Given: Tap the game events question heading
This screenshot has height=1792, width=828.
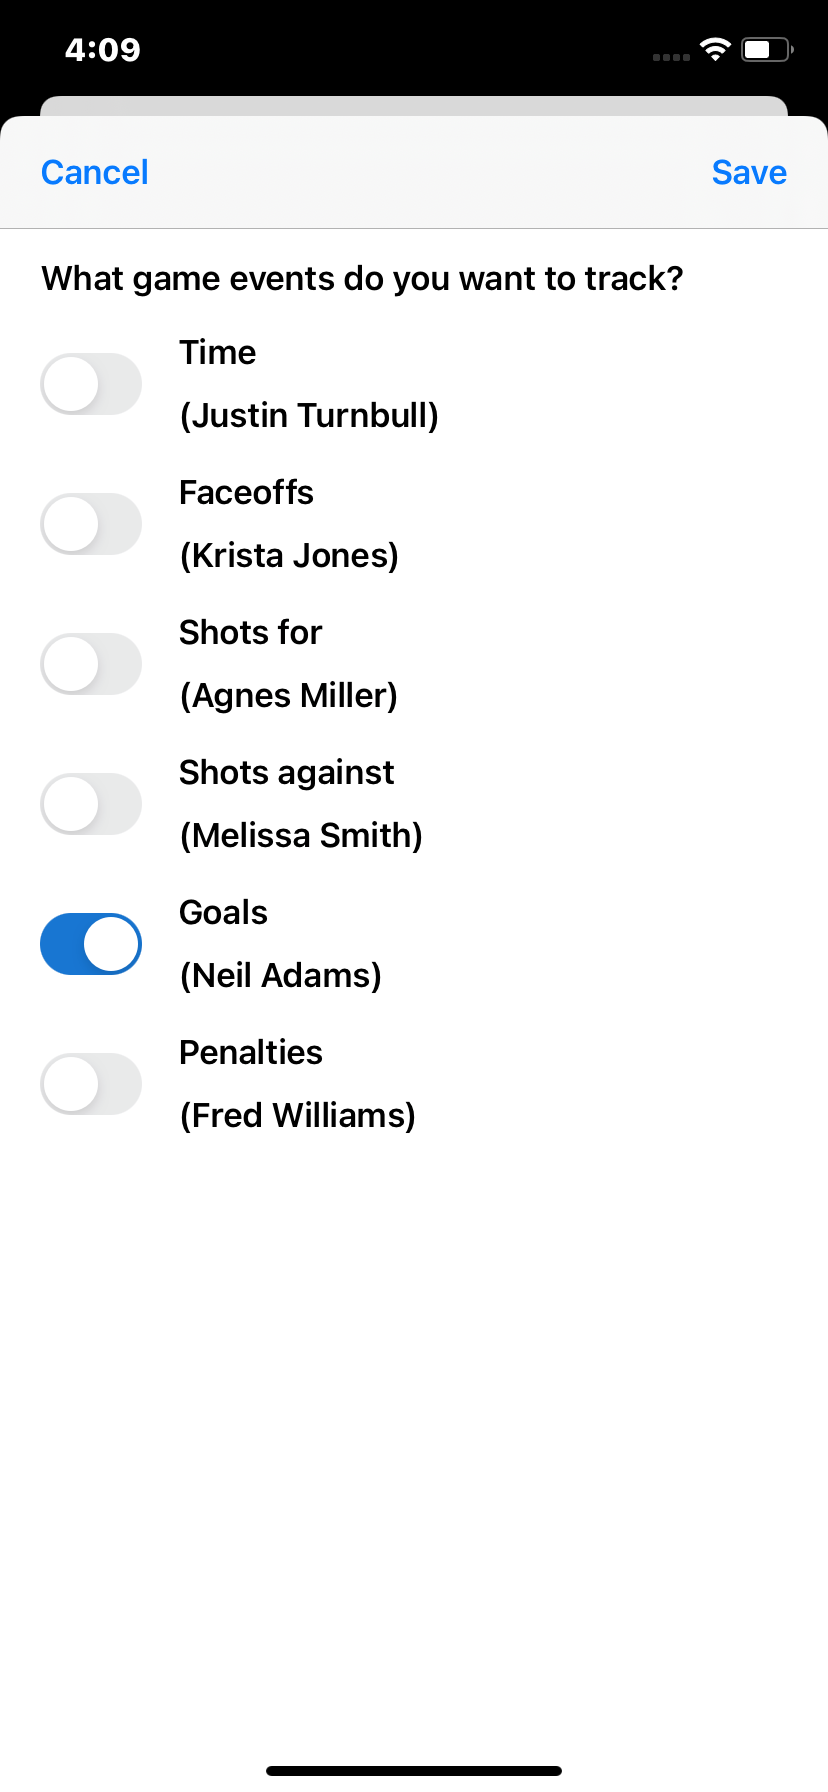Looking at the screenshot, I should [362, 279].
